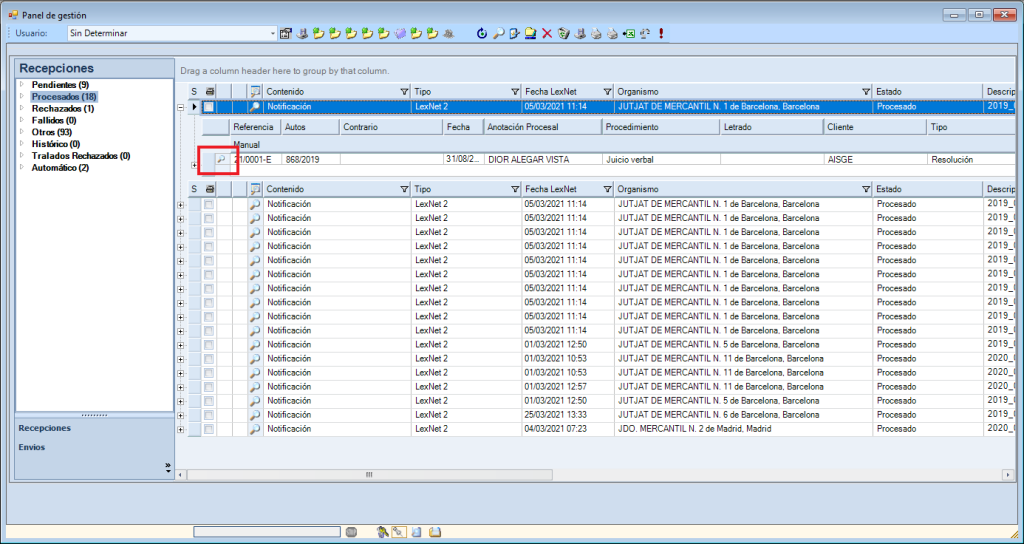Select Otros (93) in the tree
The image size is (1024, 544).
pyautogui.click(x=51, y=132)
